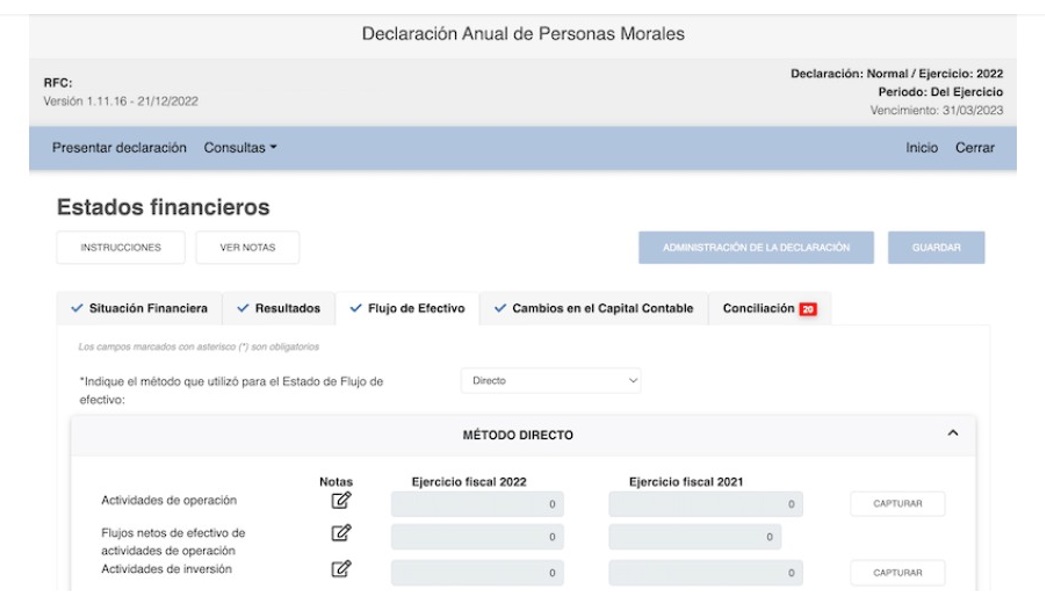Image resolution: width=1045 pixels, height=595 pixels.
Task: Collapse the Método Directo section chevron
Action: coord(952,434)
